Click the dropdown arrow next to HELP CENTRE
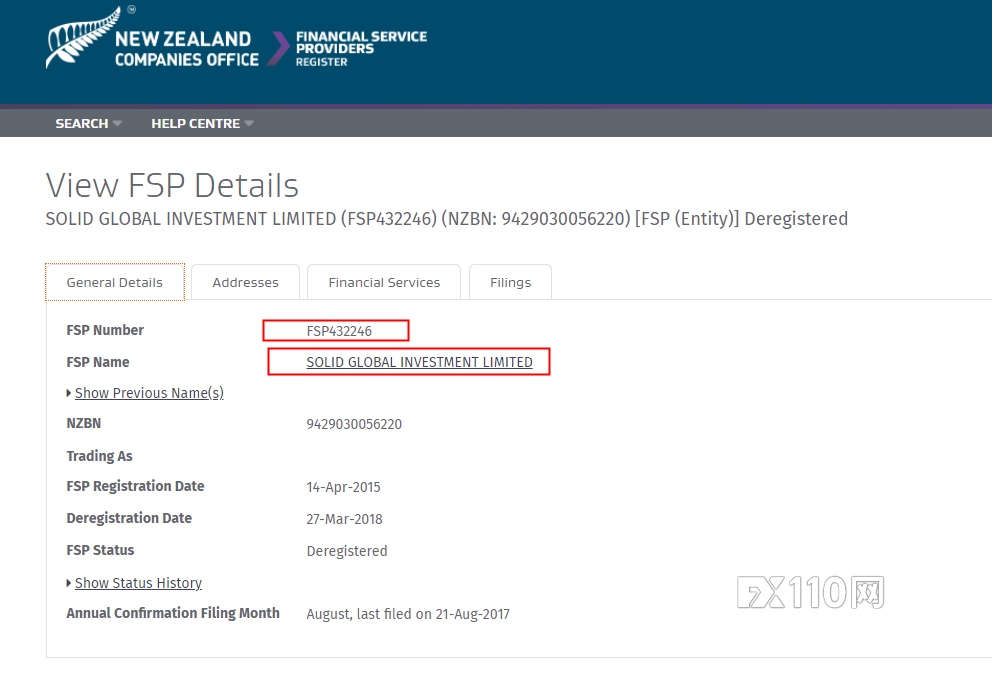 click(249, 123)
